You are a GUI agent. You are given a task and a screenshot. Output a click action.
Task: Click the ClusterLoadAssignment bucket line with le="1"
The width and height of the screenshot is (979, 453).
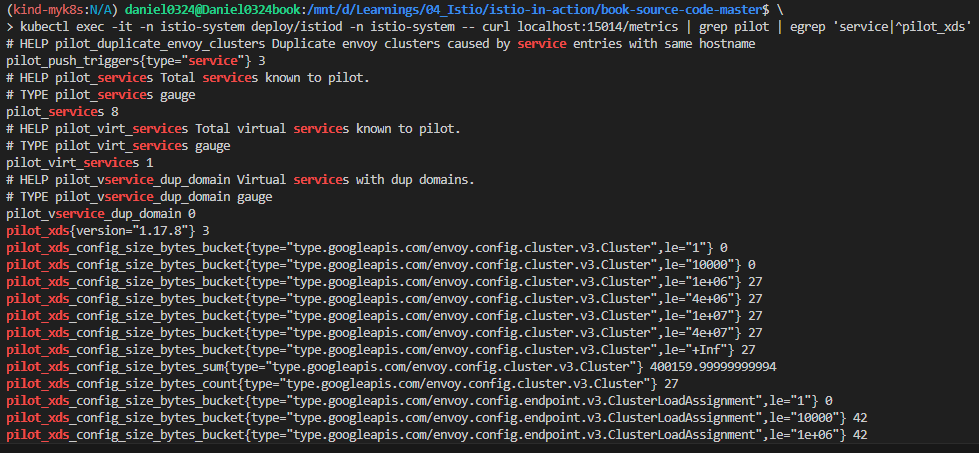pyautogui.click(x=419, y=401)
